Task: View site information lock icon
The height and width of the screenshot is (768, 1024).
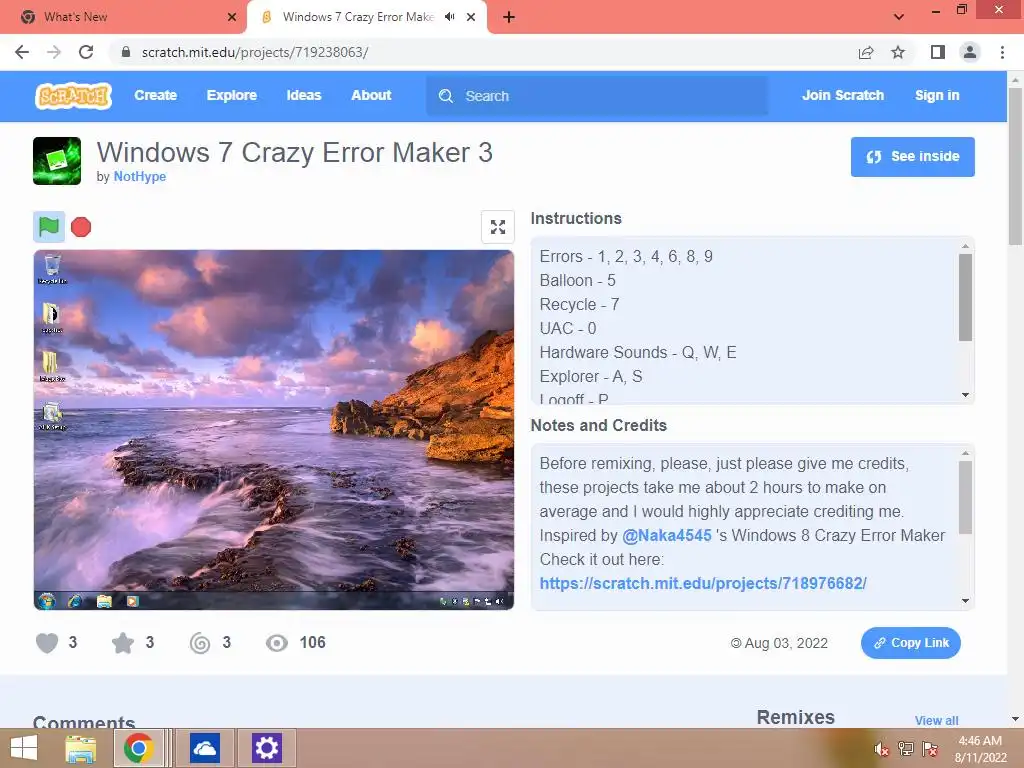Action: [126, 52]
